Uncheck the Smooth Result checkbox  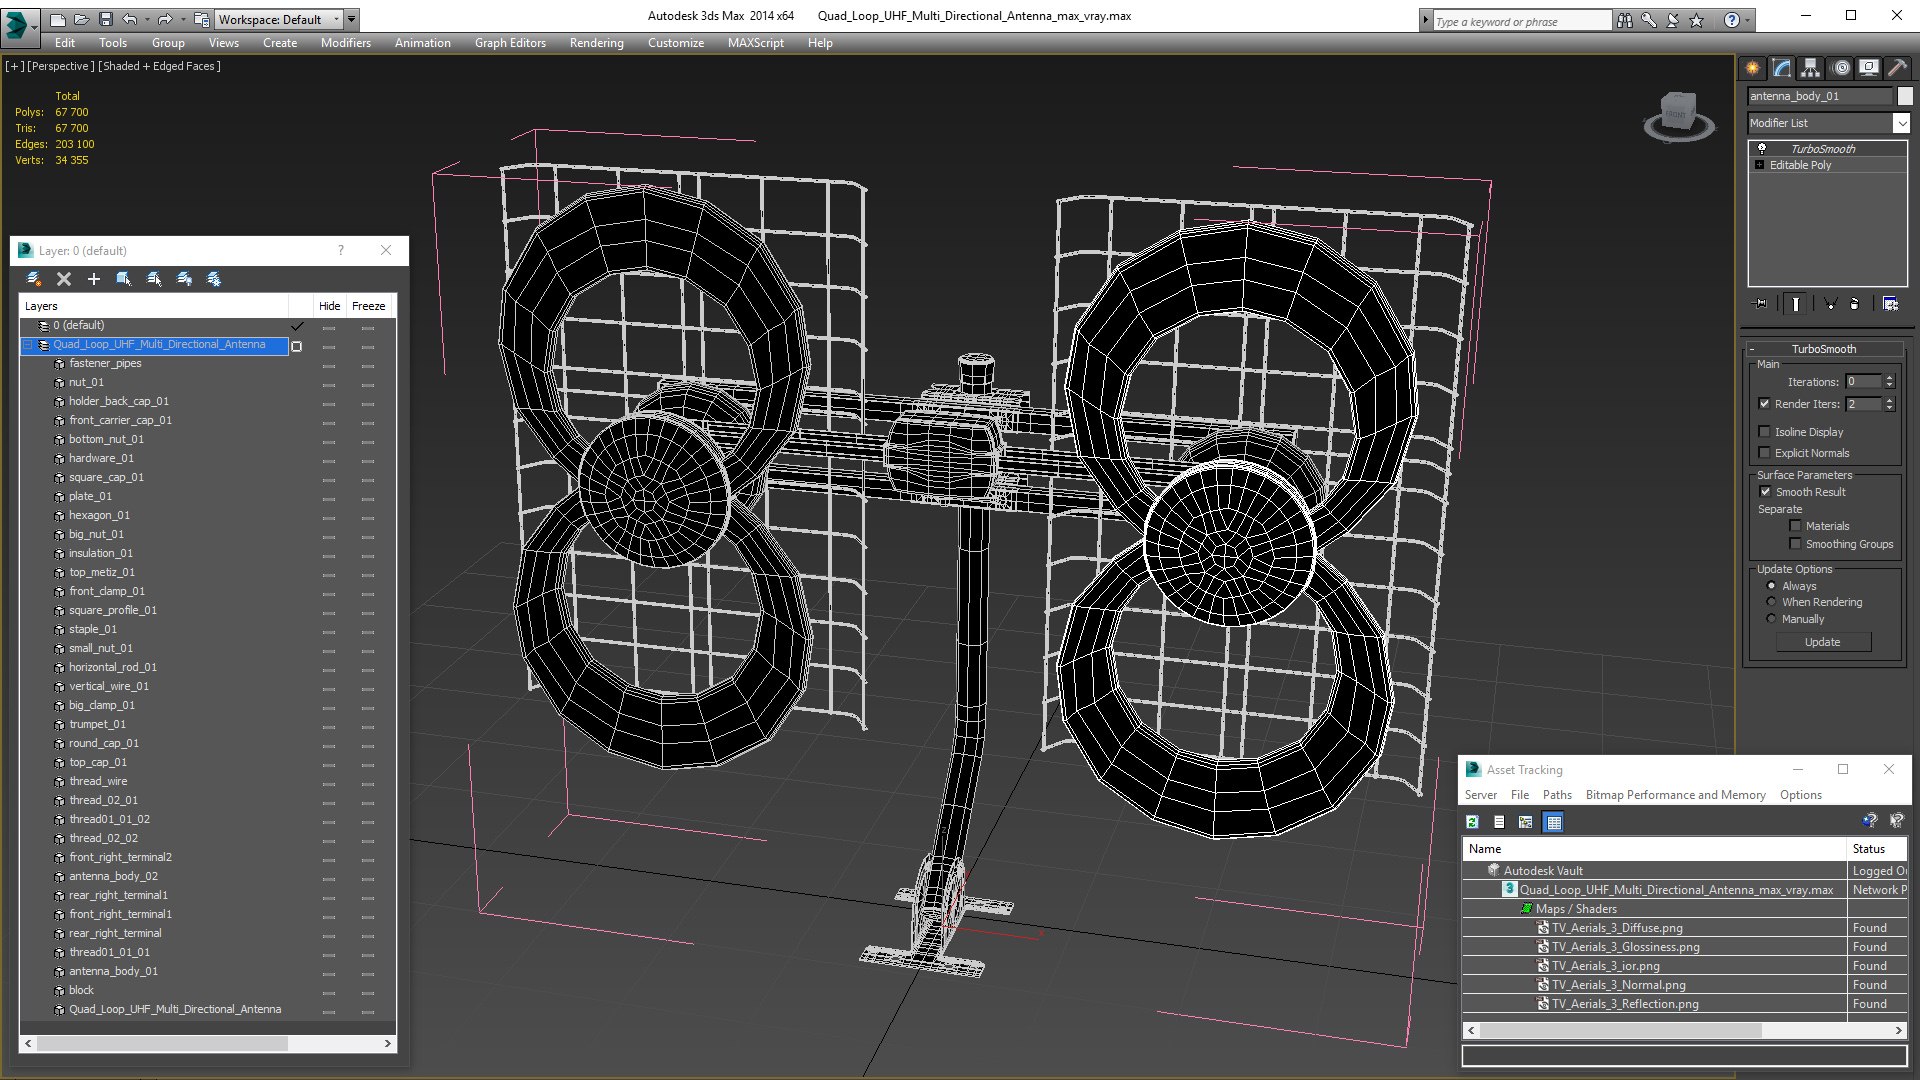click(1765, 492)
